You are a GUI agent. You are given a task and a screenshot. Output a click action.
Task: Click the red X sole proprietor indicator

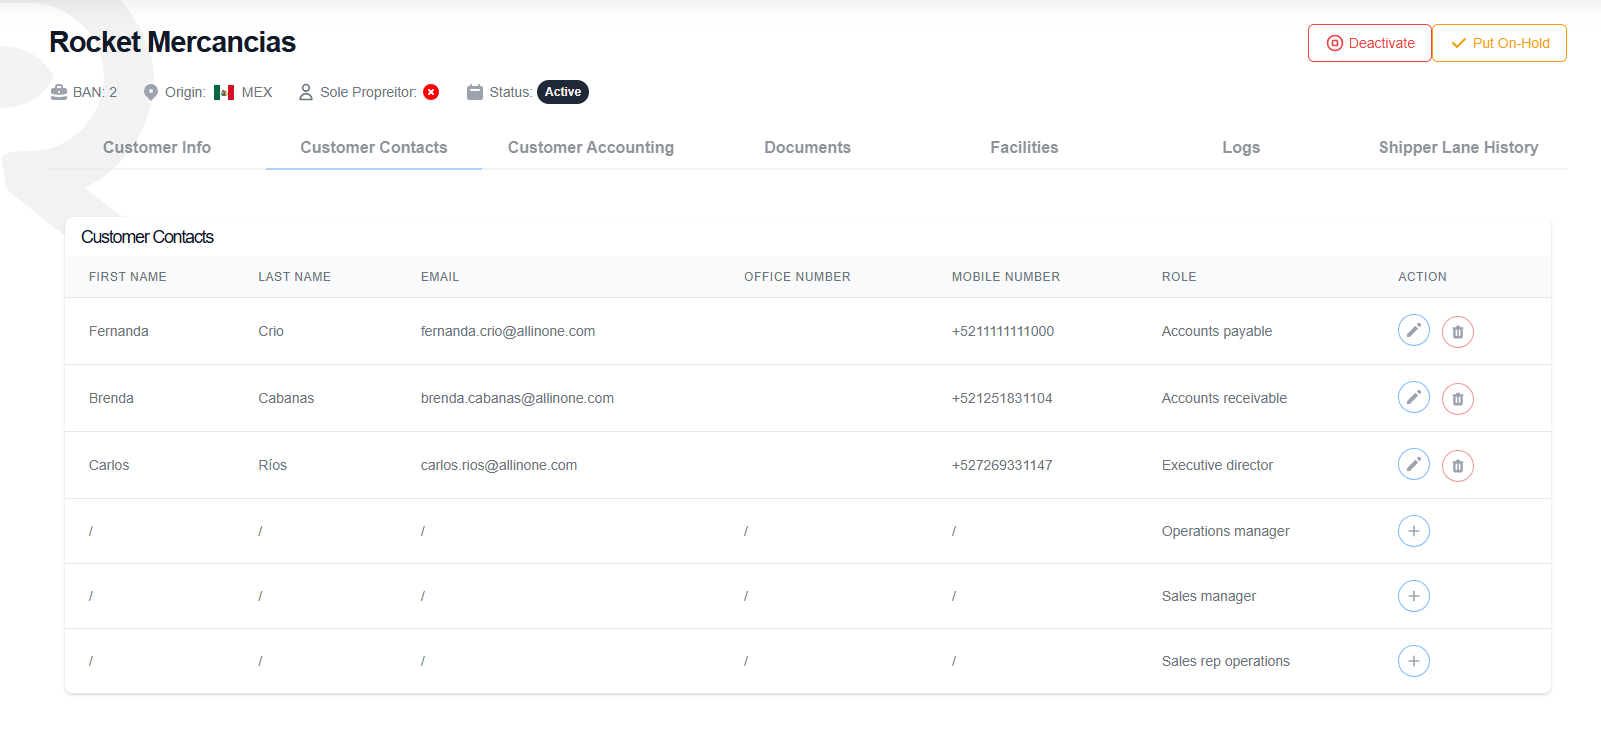[x=431, y=92]
